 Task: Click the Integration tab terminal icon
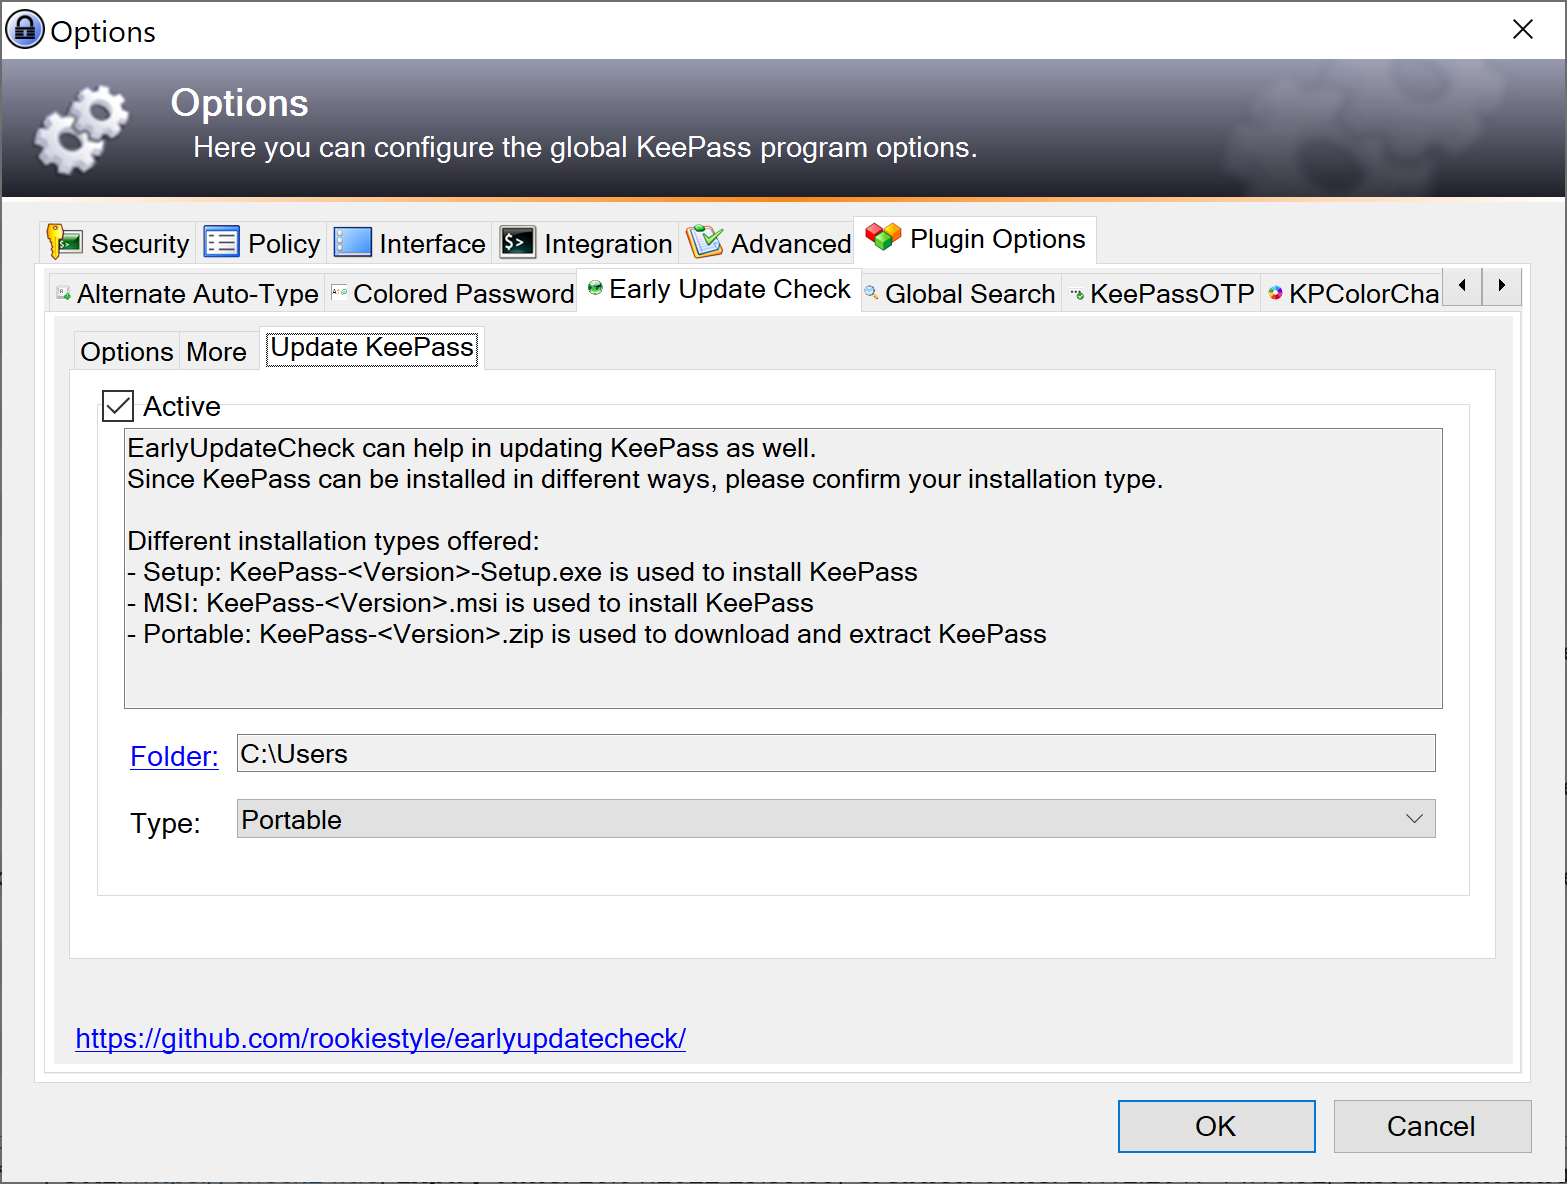(517, 242)
